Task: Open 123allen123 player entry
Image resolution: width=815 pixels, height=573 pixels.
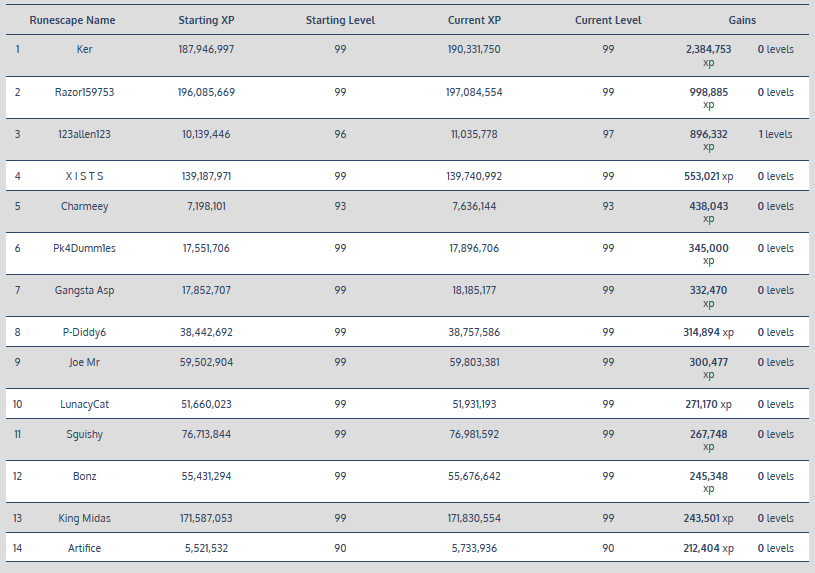Action: point(85,134)
